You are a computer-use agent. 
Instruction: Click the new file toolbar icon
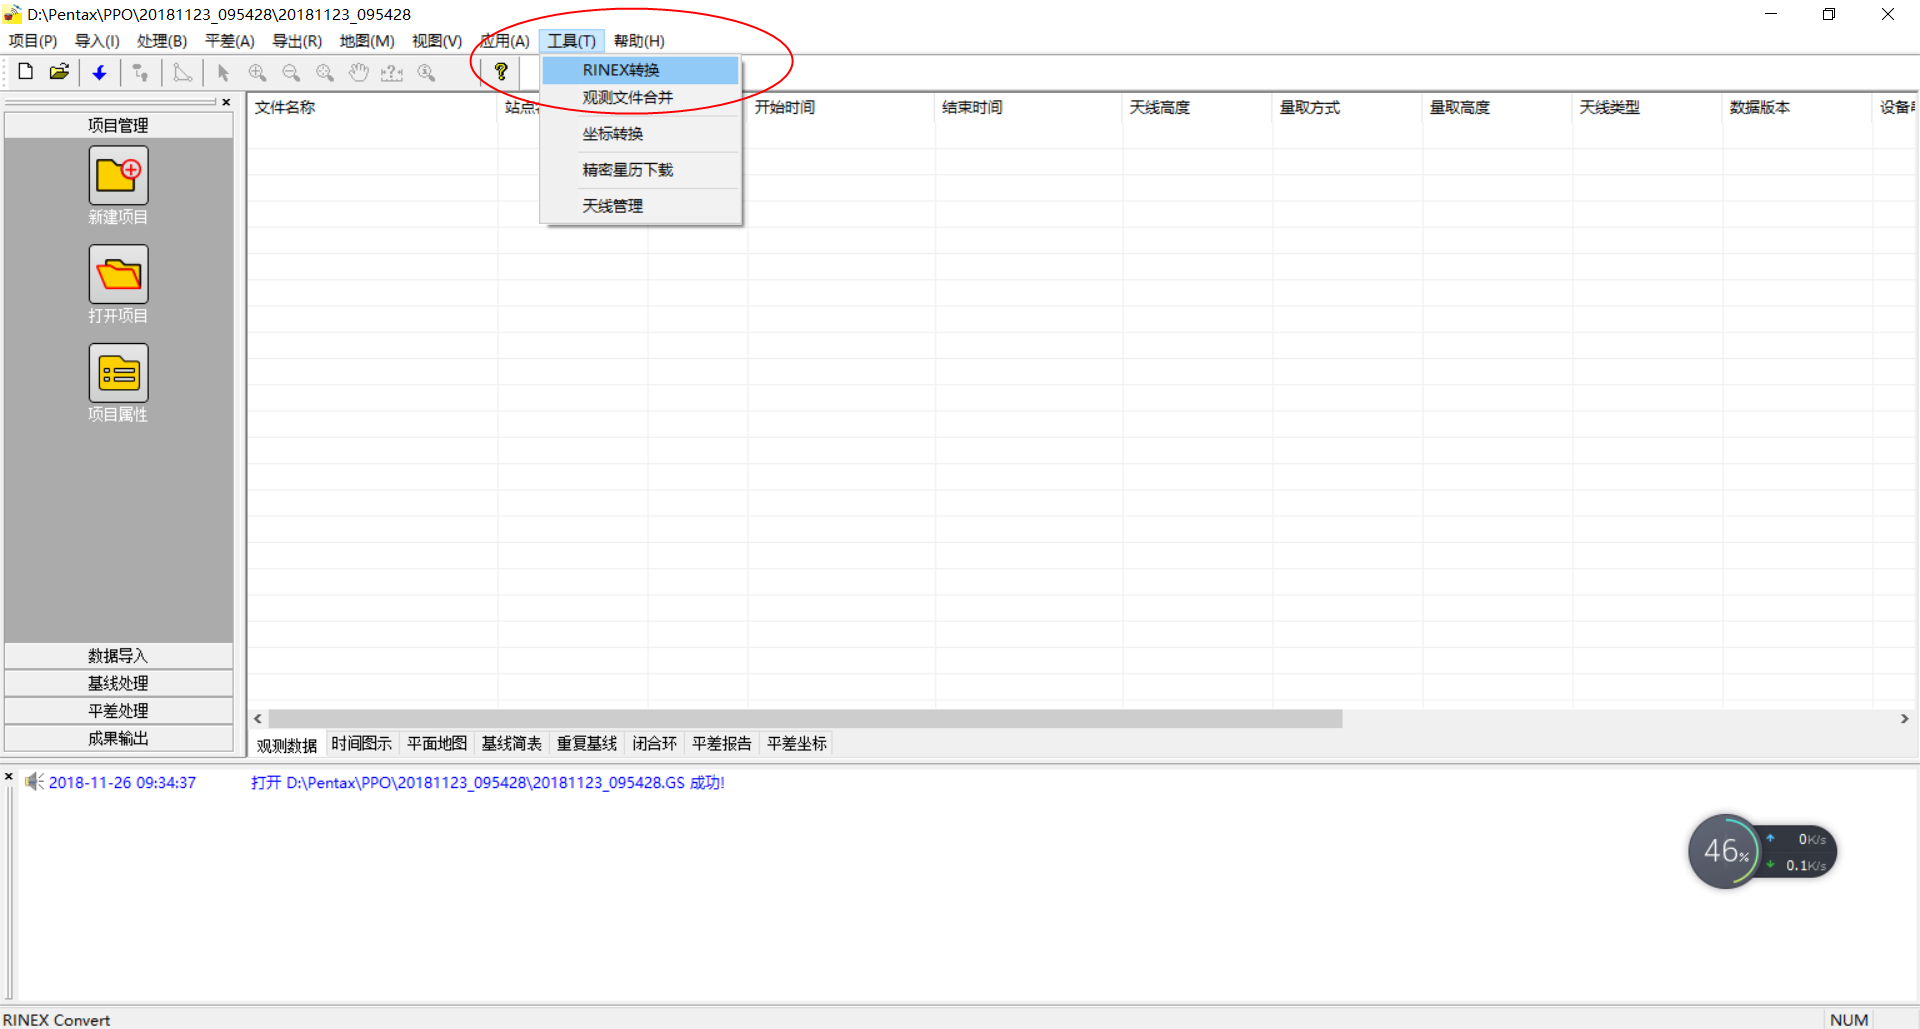pos(26,71)
